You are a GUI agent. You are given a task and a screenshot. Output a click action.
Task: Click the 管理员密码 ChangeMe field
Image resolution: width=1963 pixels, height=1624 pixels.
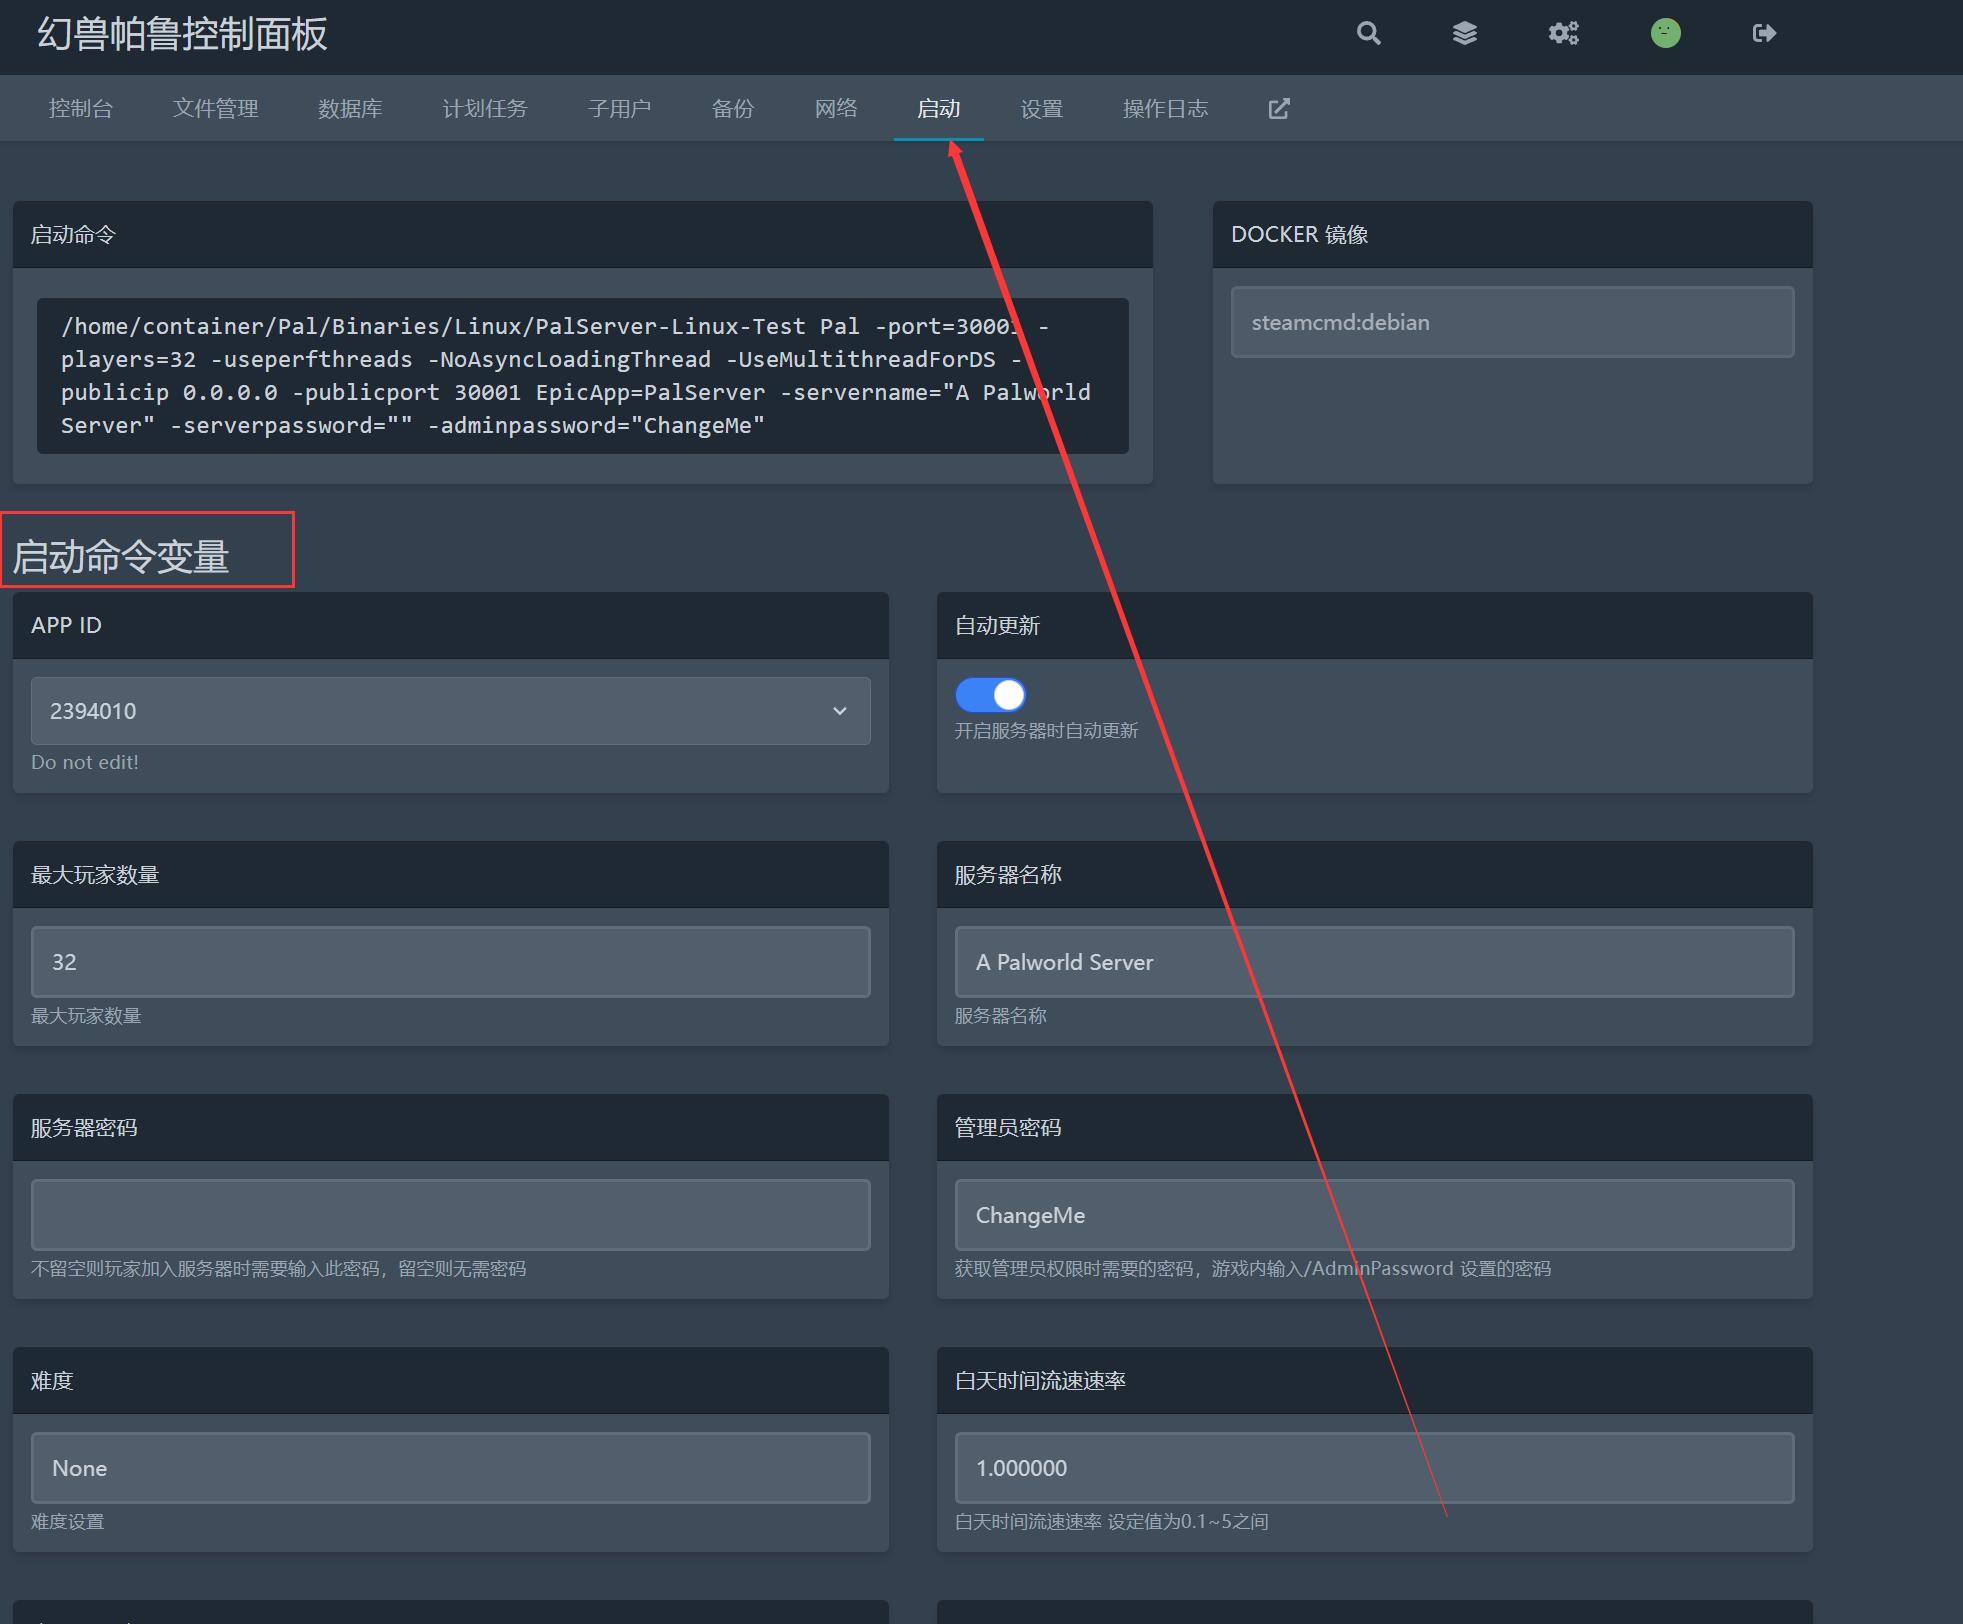pyautogui.click(x=1374, y=1215)
